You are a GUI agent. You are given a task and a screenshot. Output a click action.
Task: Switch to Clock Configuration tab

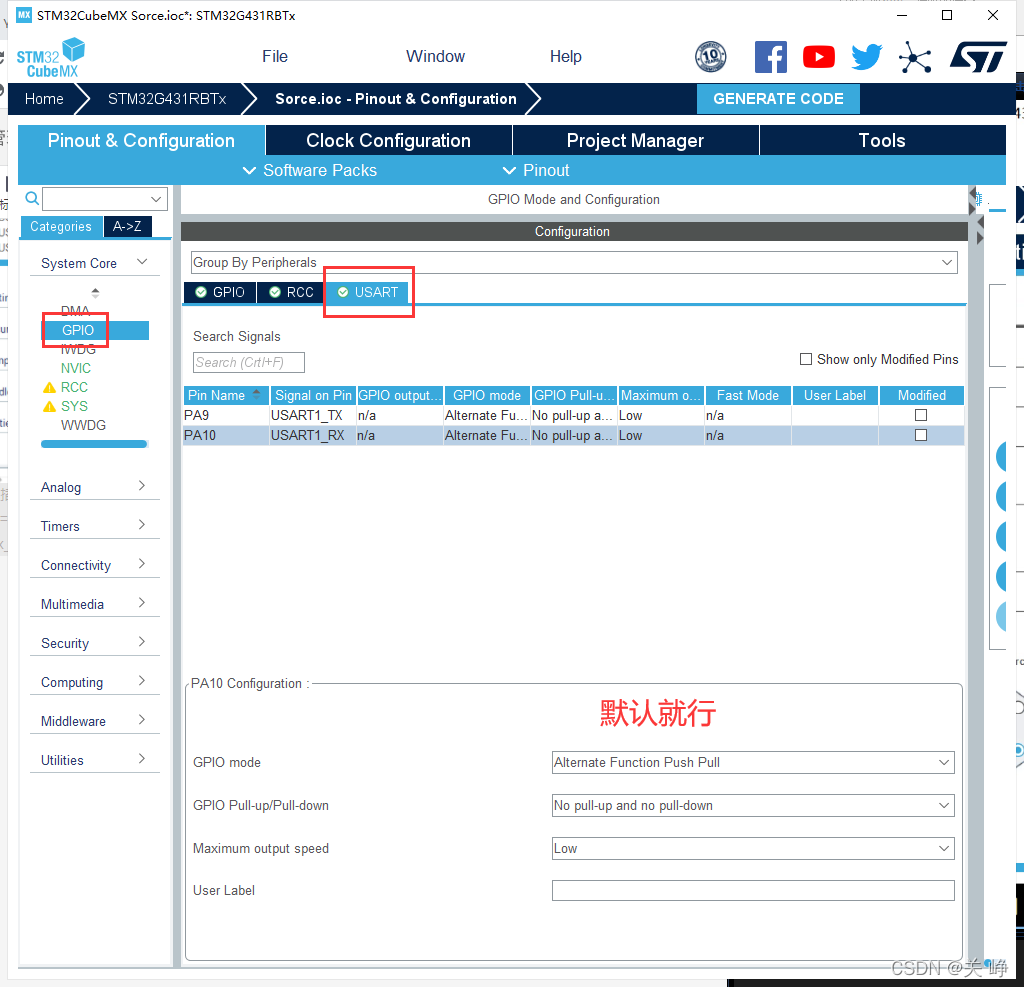point(389,140)
